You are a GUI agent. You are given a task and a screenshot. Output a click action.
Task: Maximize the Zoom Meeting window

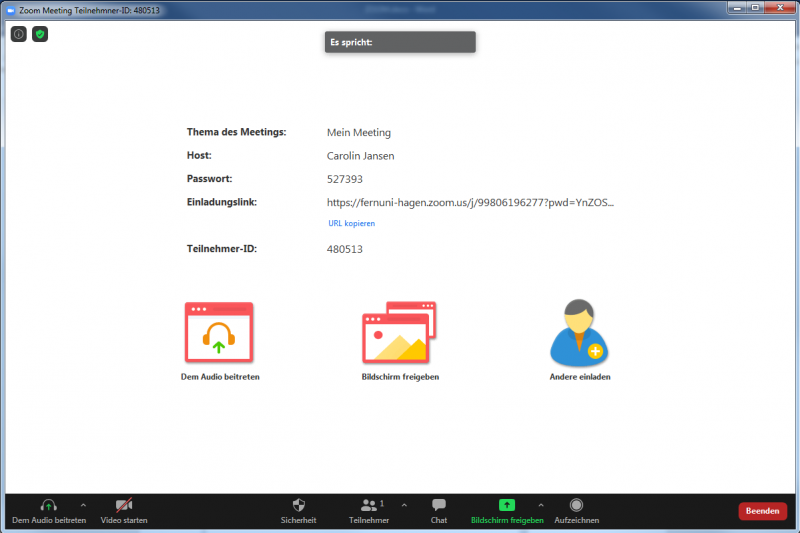coord(756,8)
